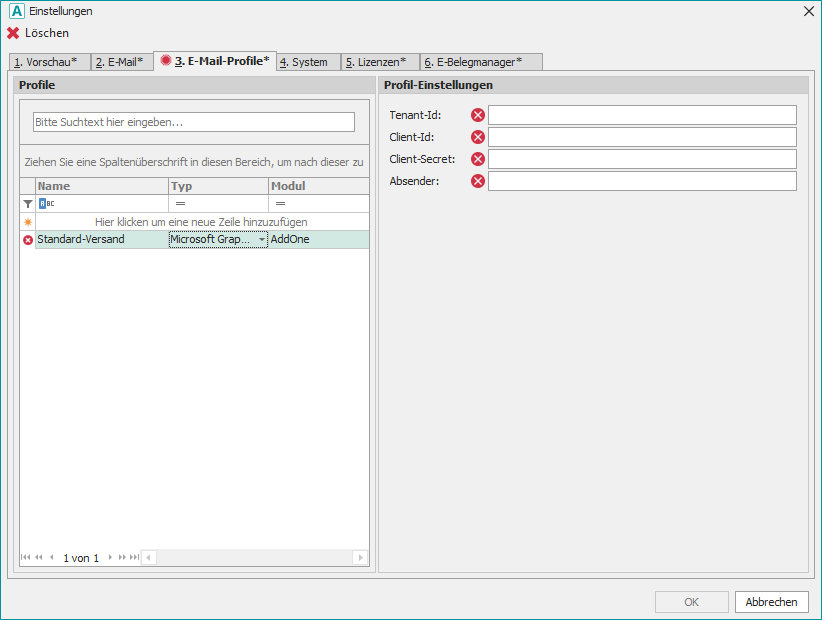Click the error icon on Standard-Versand row

coord(28,240)
